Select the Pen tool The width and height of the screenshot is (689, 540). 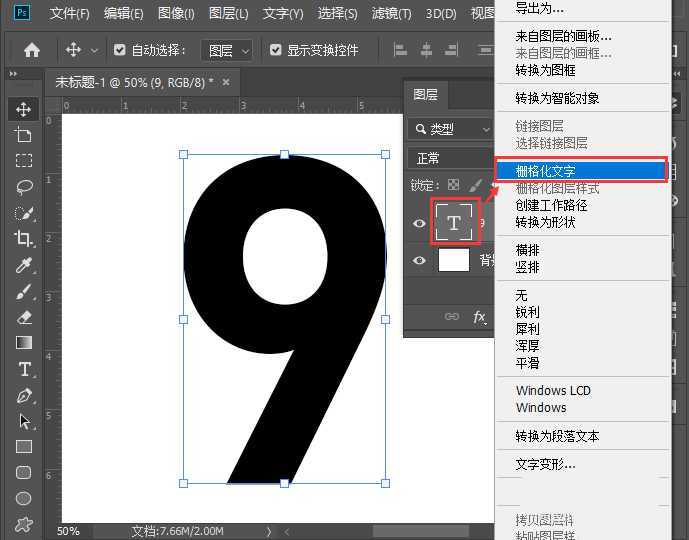pos(24,395)
